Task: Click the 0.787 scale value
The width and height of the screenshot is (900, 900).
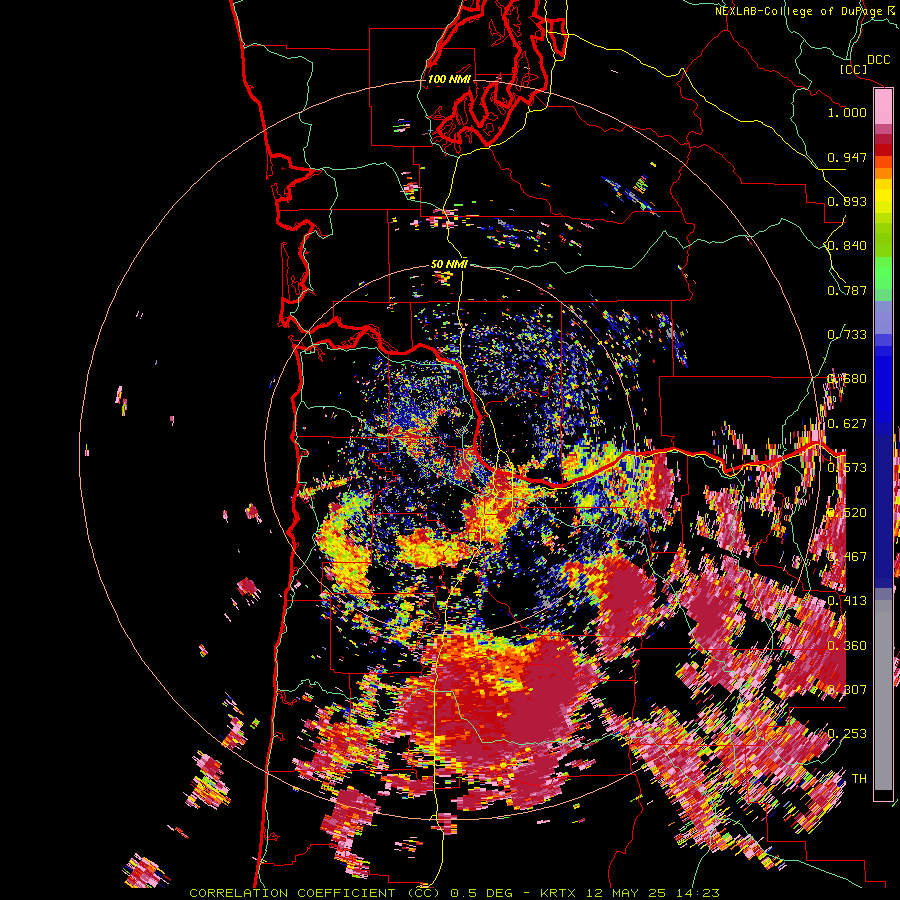Action: [847, 290]
